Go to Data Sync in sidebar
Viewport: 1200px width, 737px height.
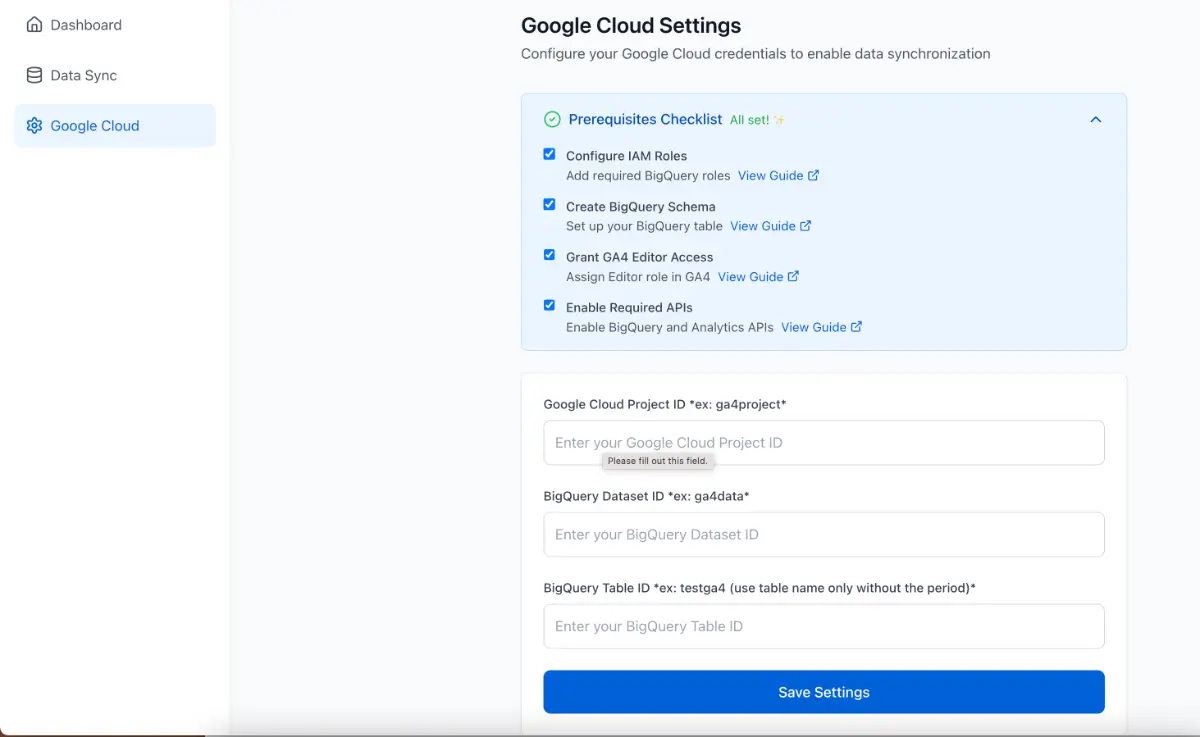(84, 75)
